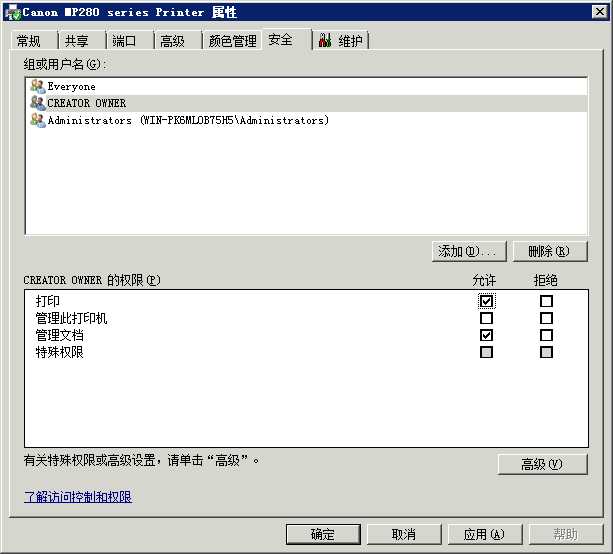Select the CREATOR OWNER entry

tap(306, 103)
